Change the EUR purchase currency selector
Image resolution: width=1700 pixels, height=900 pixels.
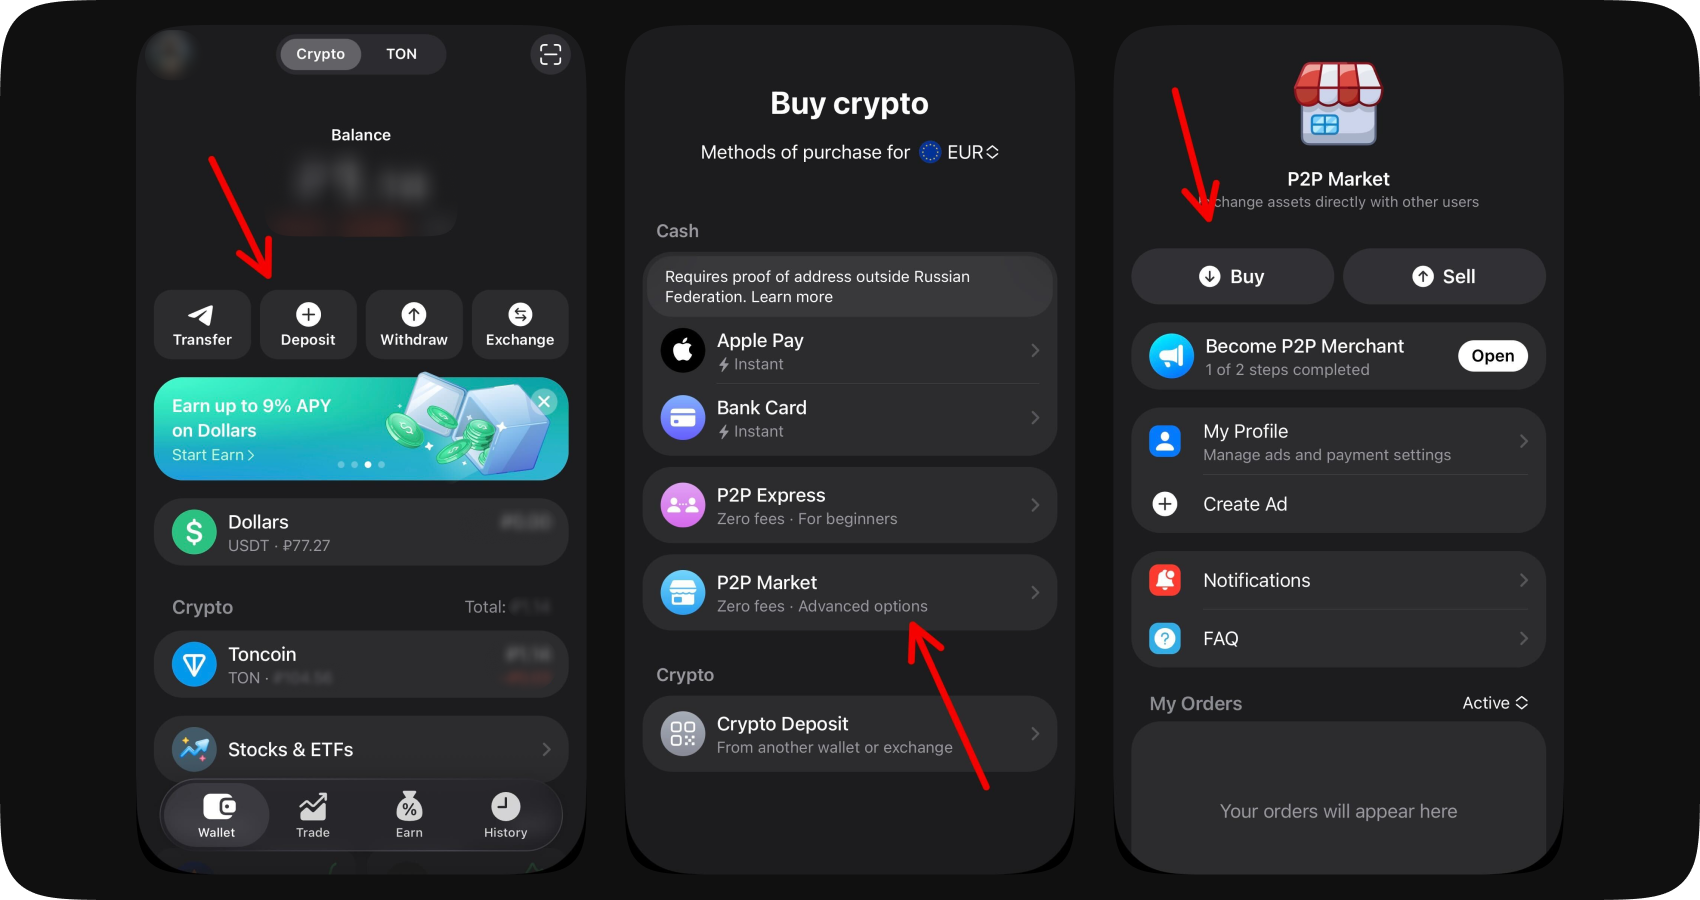pyautogui.click(x=960, y=152)
